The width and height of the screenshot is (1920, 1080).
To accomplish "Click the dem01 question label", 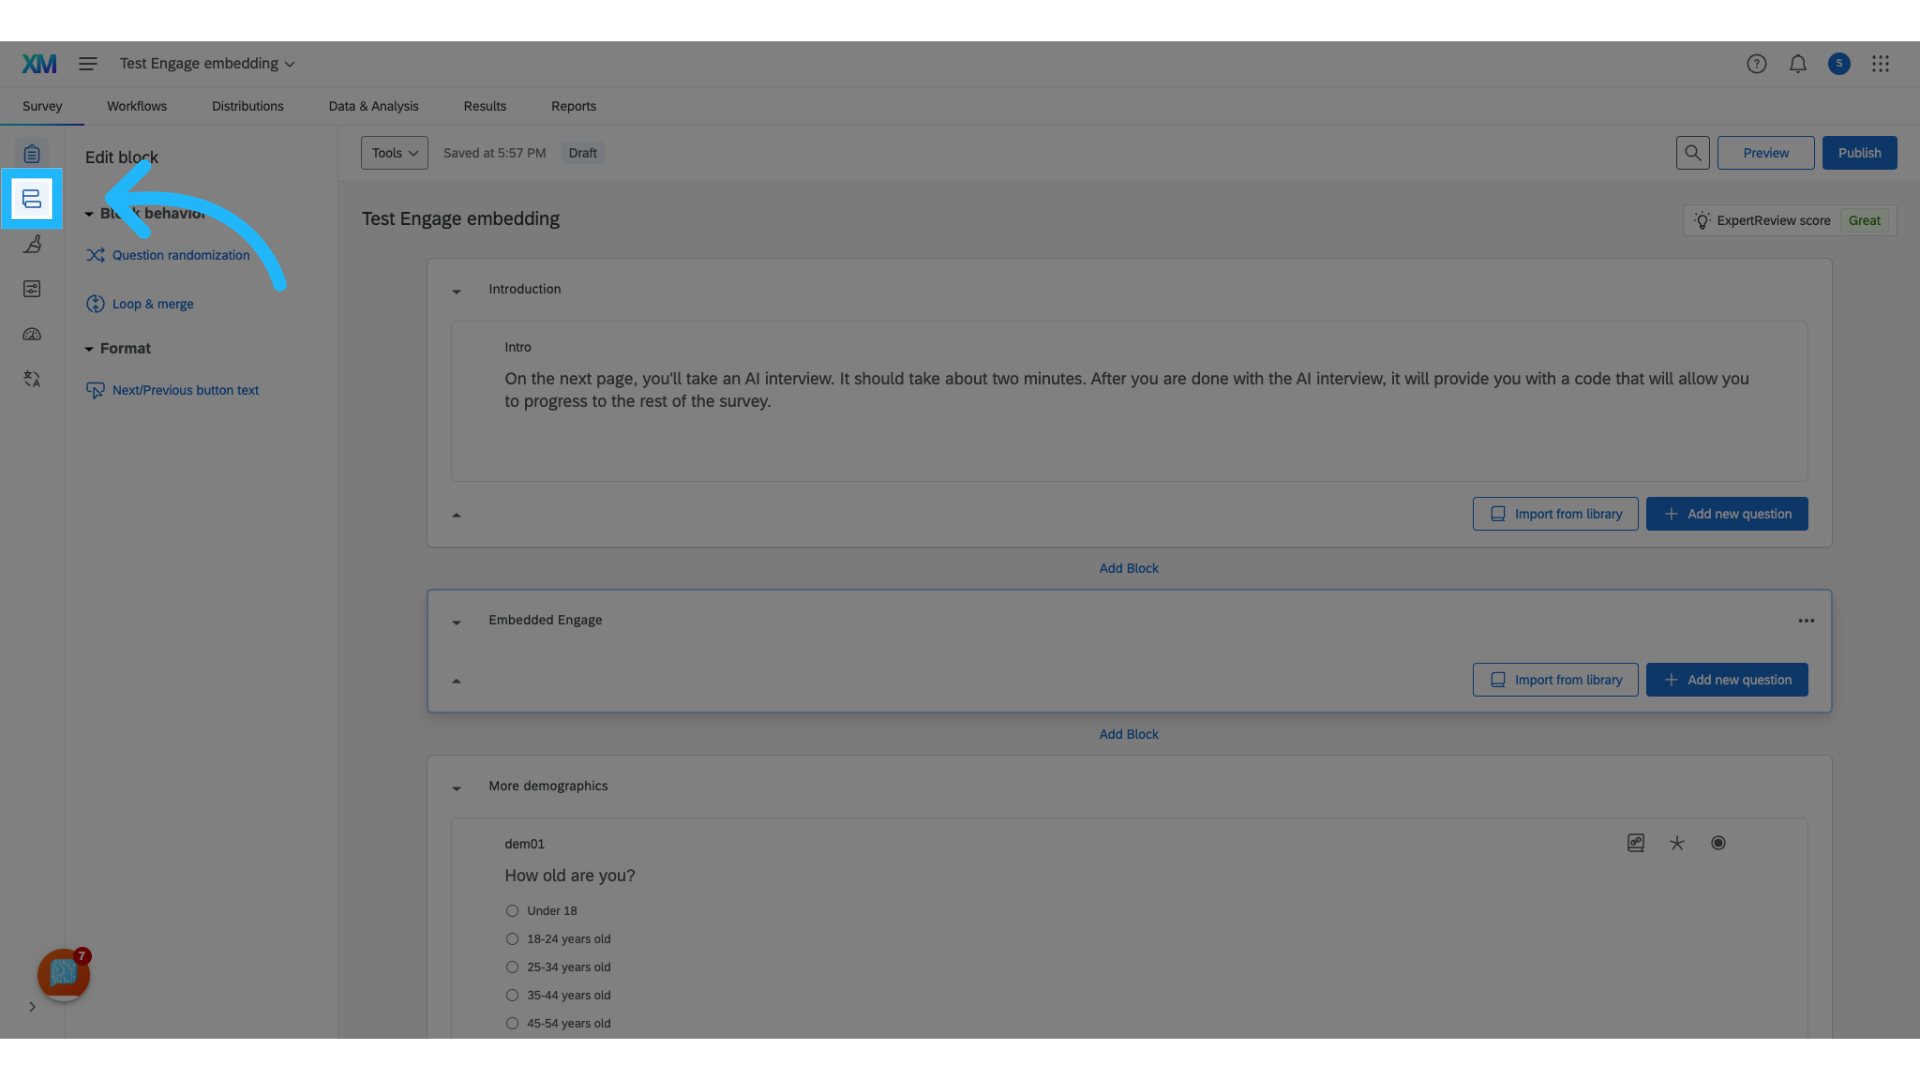I will tap(525, 844).
